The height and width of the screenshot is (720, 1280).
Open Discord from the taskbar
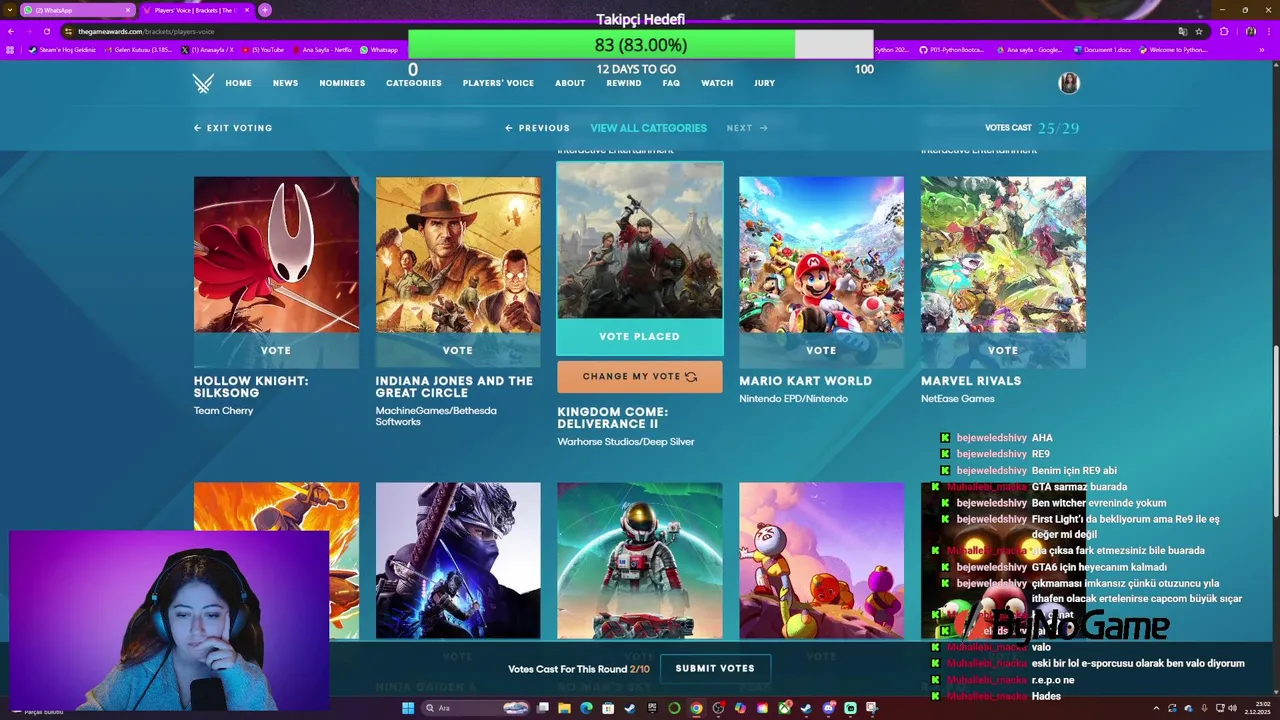(828, 708)
